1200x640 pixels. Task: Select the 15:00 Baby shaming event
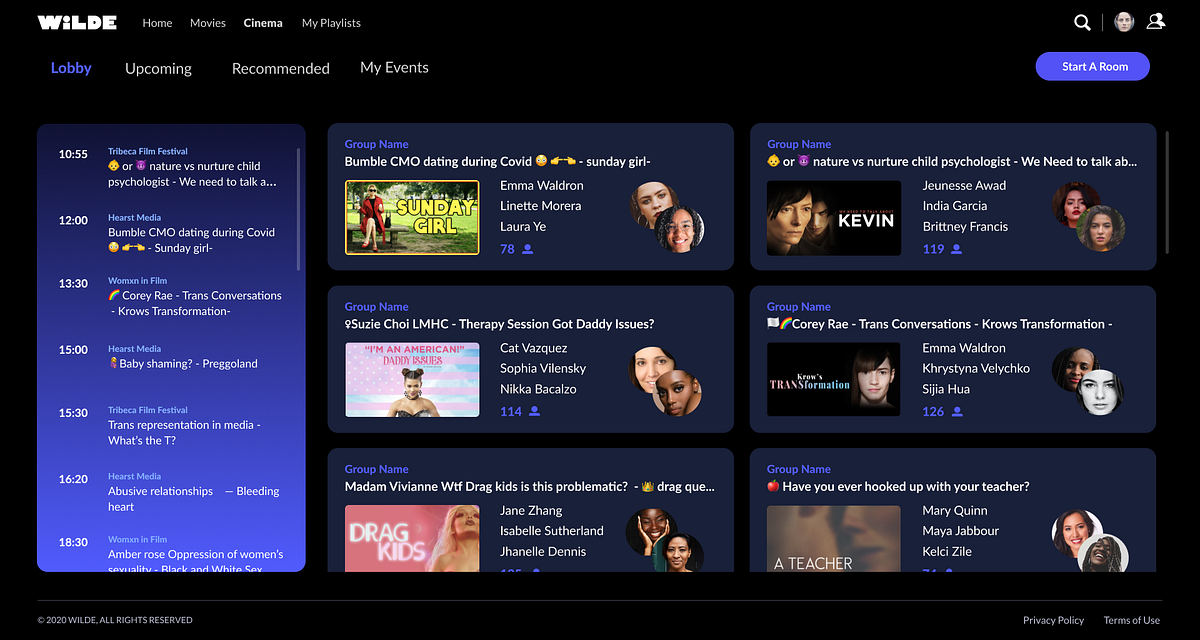pyautogui.click(x=171, y=357)
